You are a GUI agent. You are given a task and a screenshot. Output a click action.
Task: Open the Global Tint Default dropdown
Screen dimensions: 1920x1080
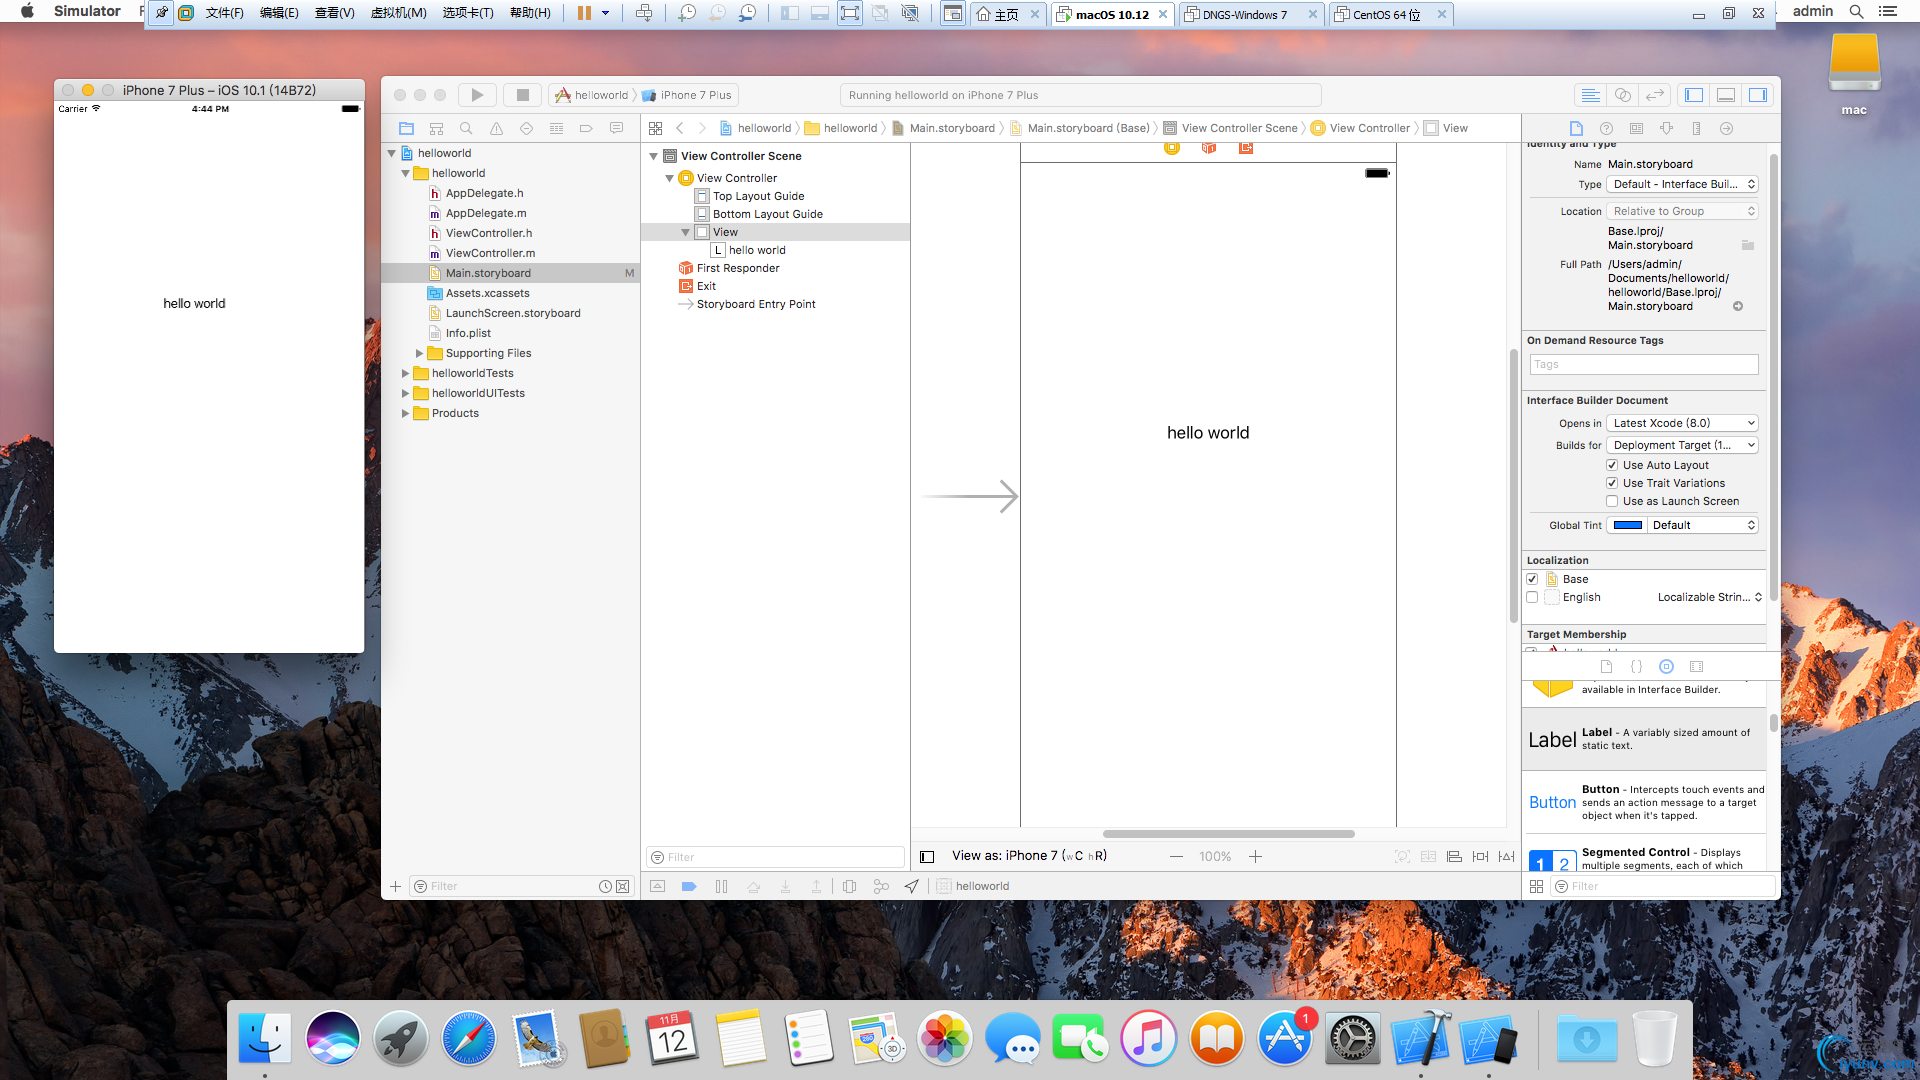click(x=1702, y=525)
